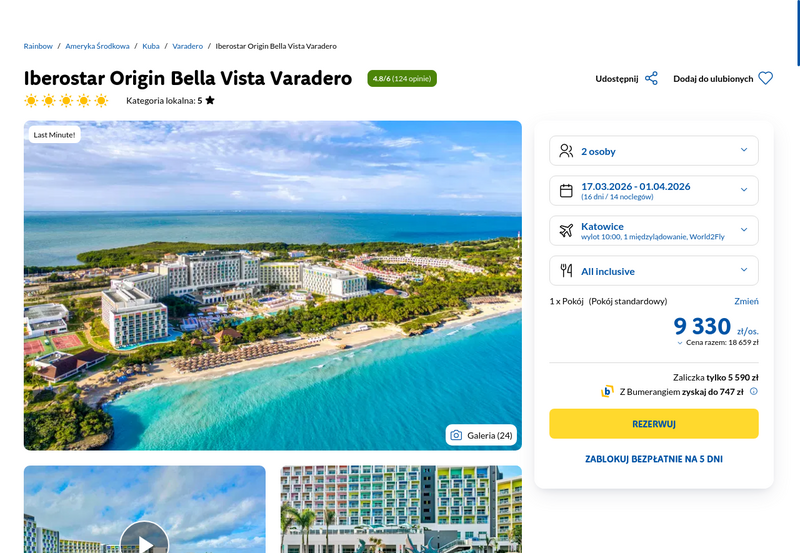
Task: Click the share icon next to Udostępnij
Action: coord(651,79)
